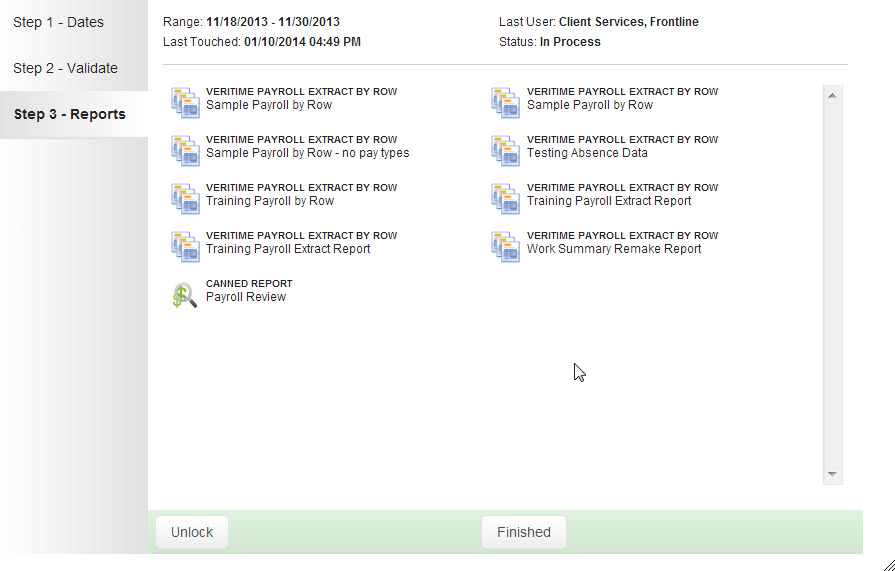
Task: Click the resize grip at window corner
Action: coord(888,564)
